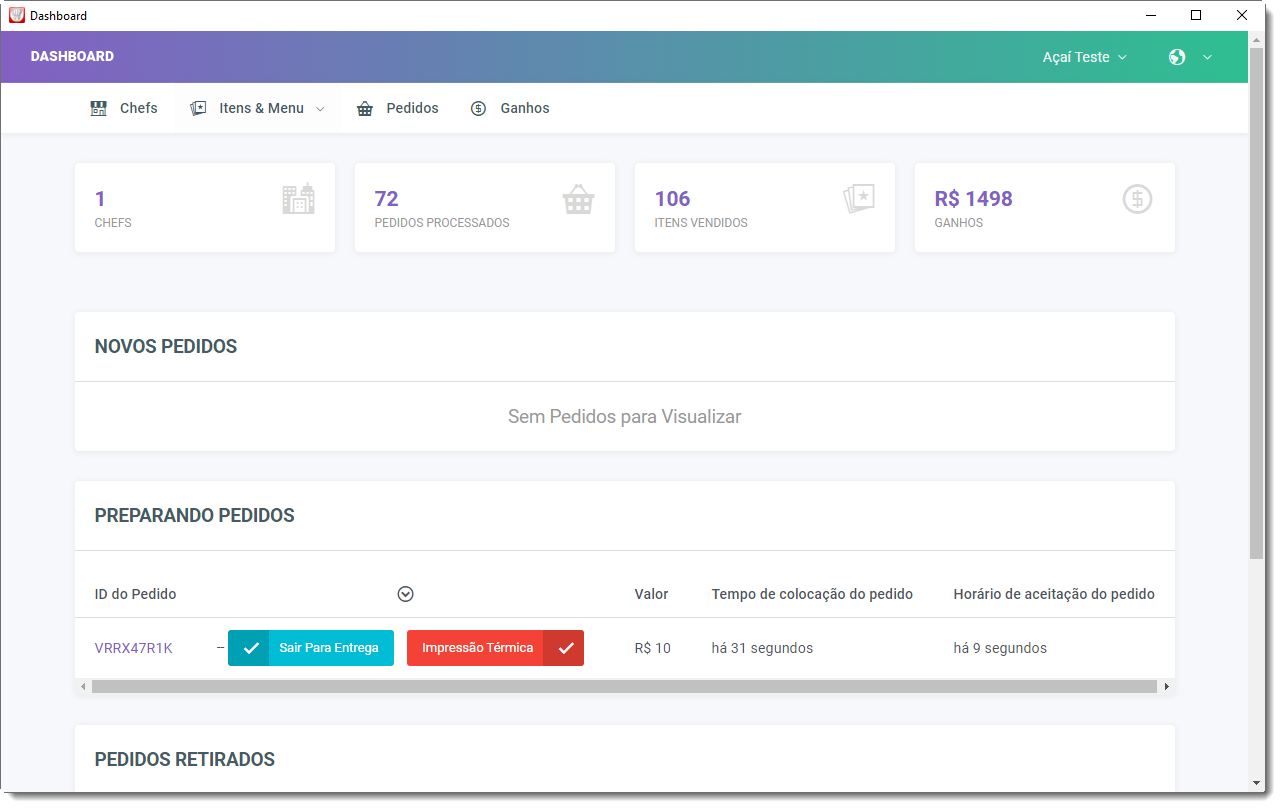Go to the Ganhos menu item

pos(524,108)
